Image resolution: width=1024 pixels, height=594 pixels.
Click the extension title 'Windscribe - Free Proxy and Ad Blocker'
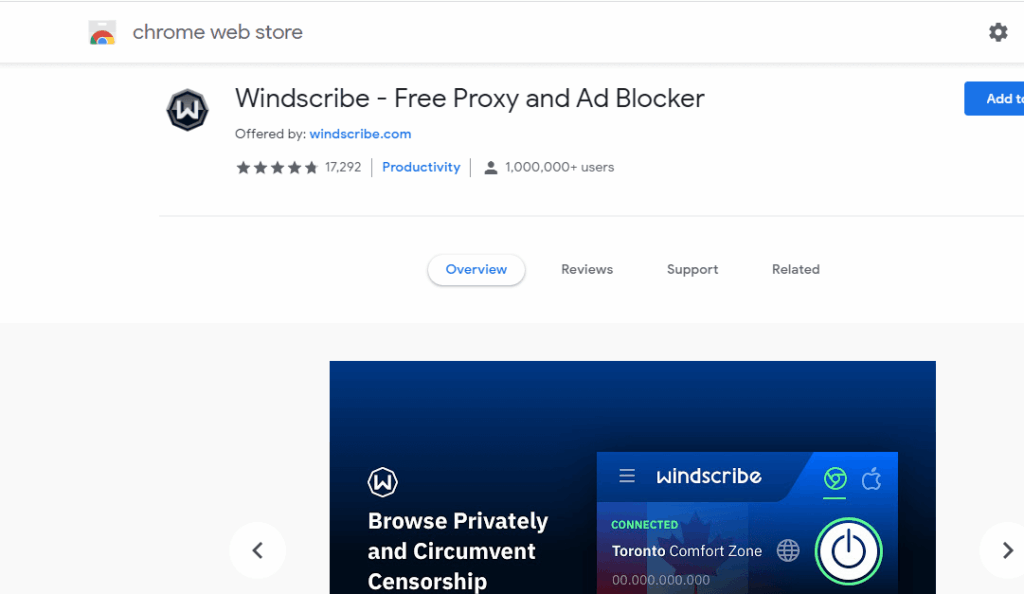[x=470, y=99]
